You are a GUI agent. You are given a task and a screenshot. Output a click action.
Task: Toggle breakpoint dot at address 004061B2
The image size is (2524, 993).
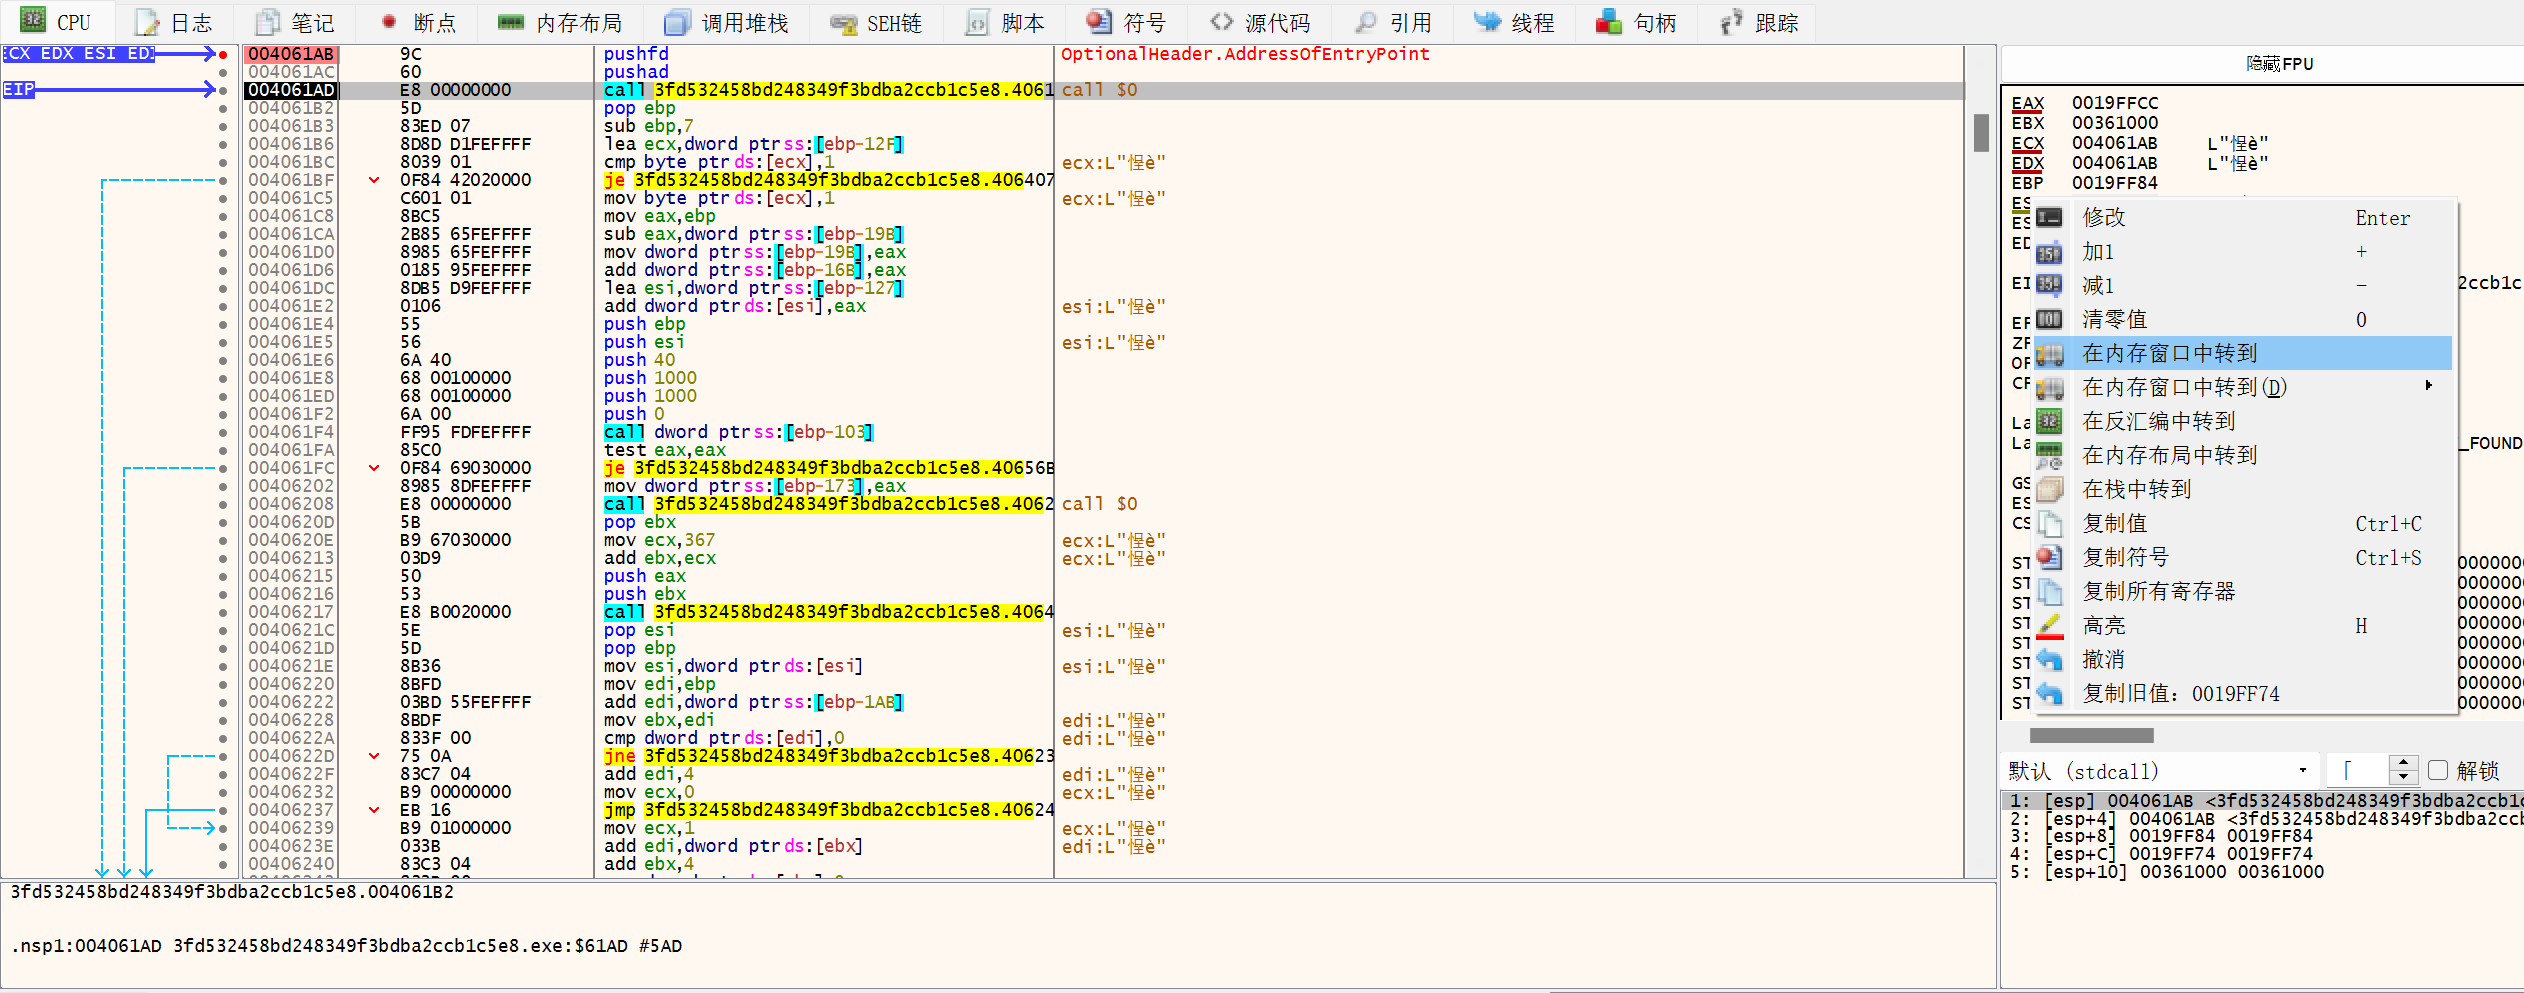tap(223, 108)
